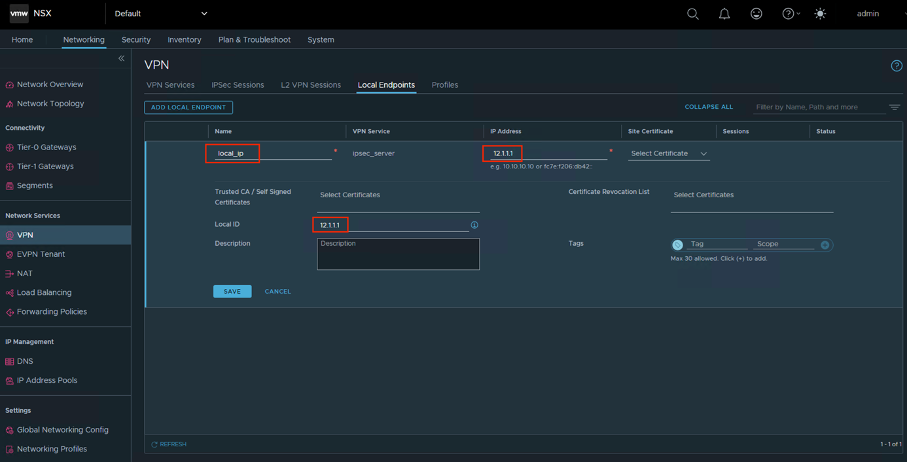
Task: Open the Select Certificate dropdown
Action: (x=669, y=154)
